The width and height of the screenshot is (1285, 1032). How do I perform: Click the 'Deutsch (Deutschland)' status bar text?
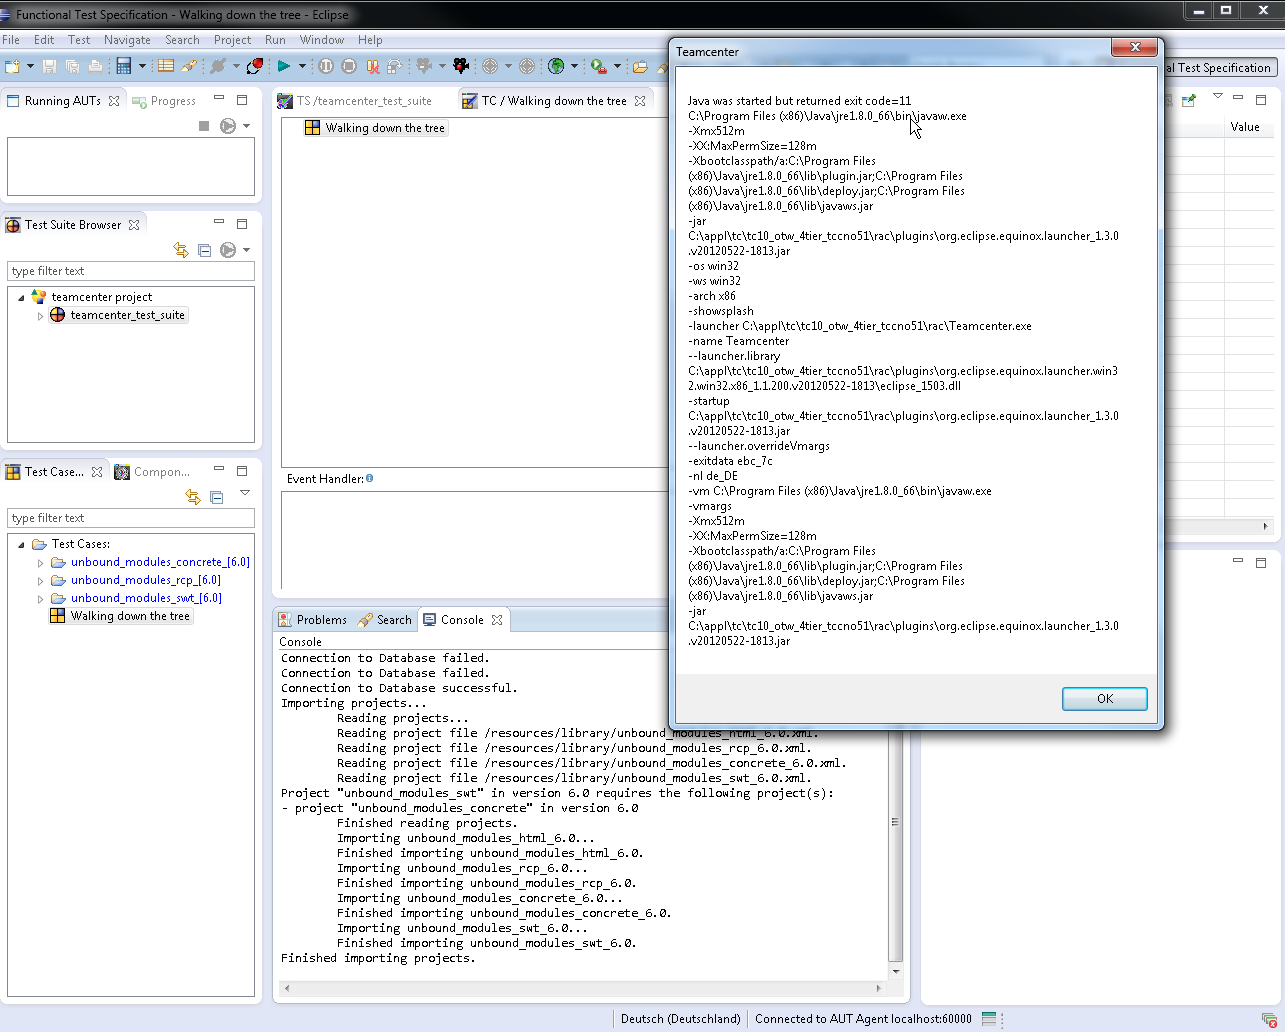pos(681,1019)
